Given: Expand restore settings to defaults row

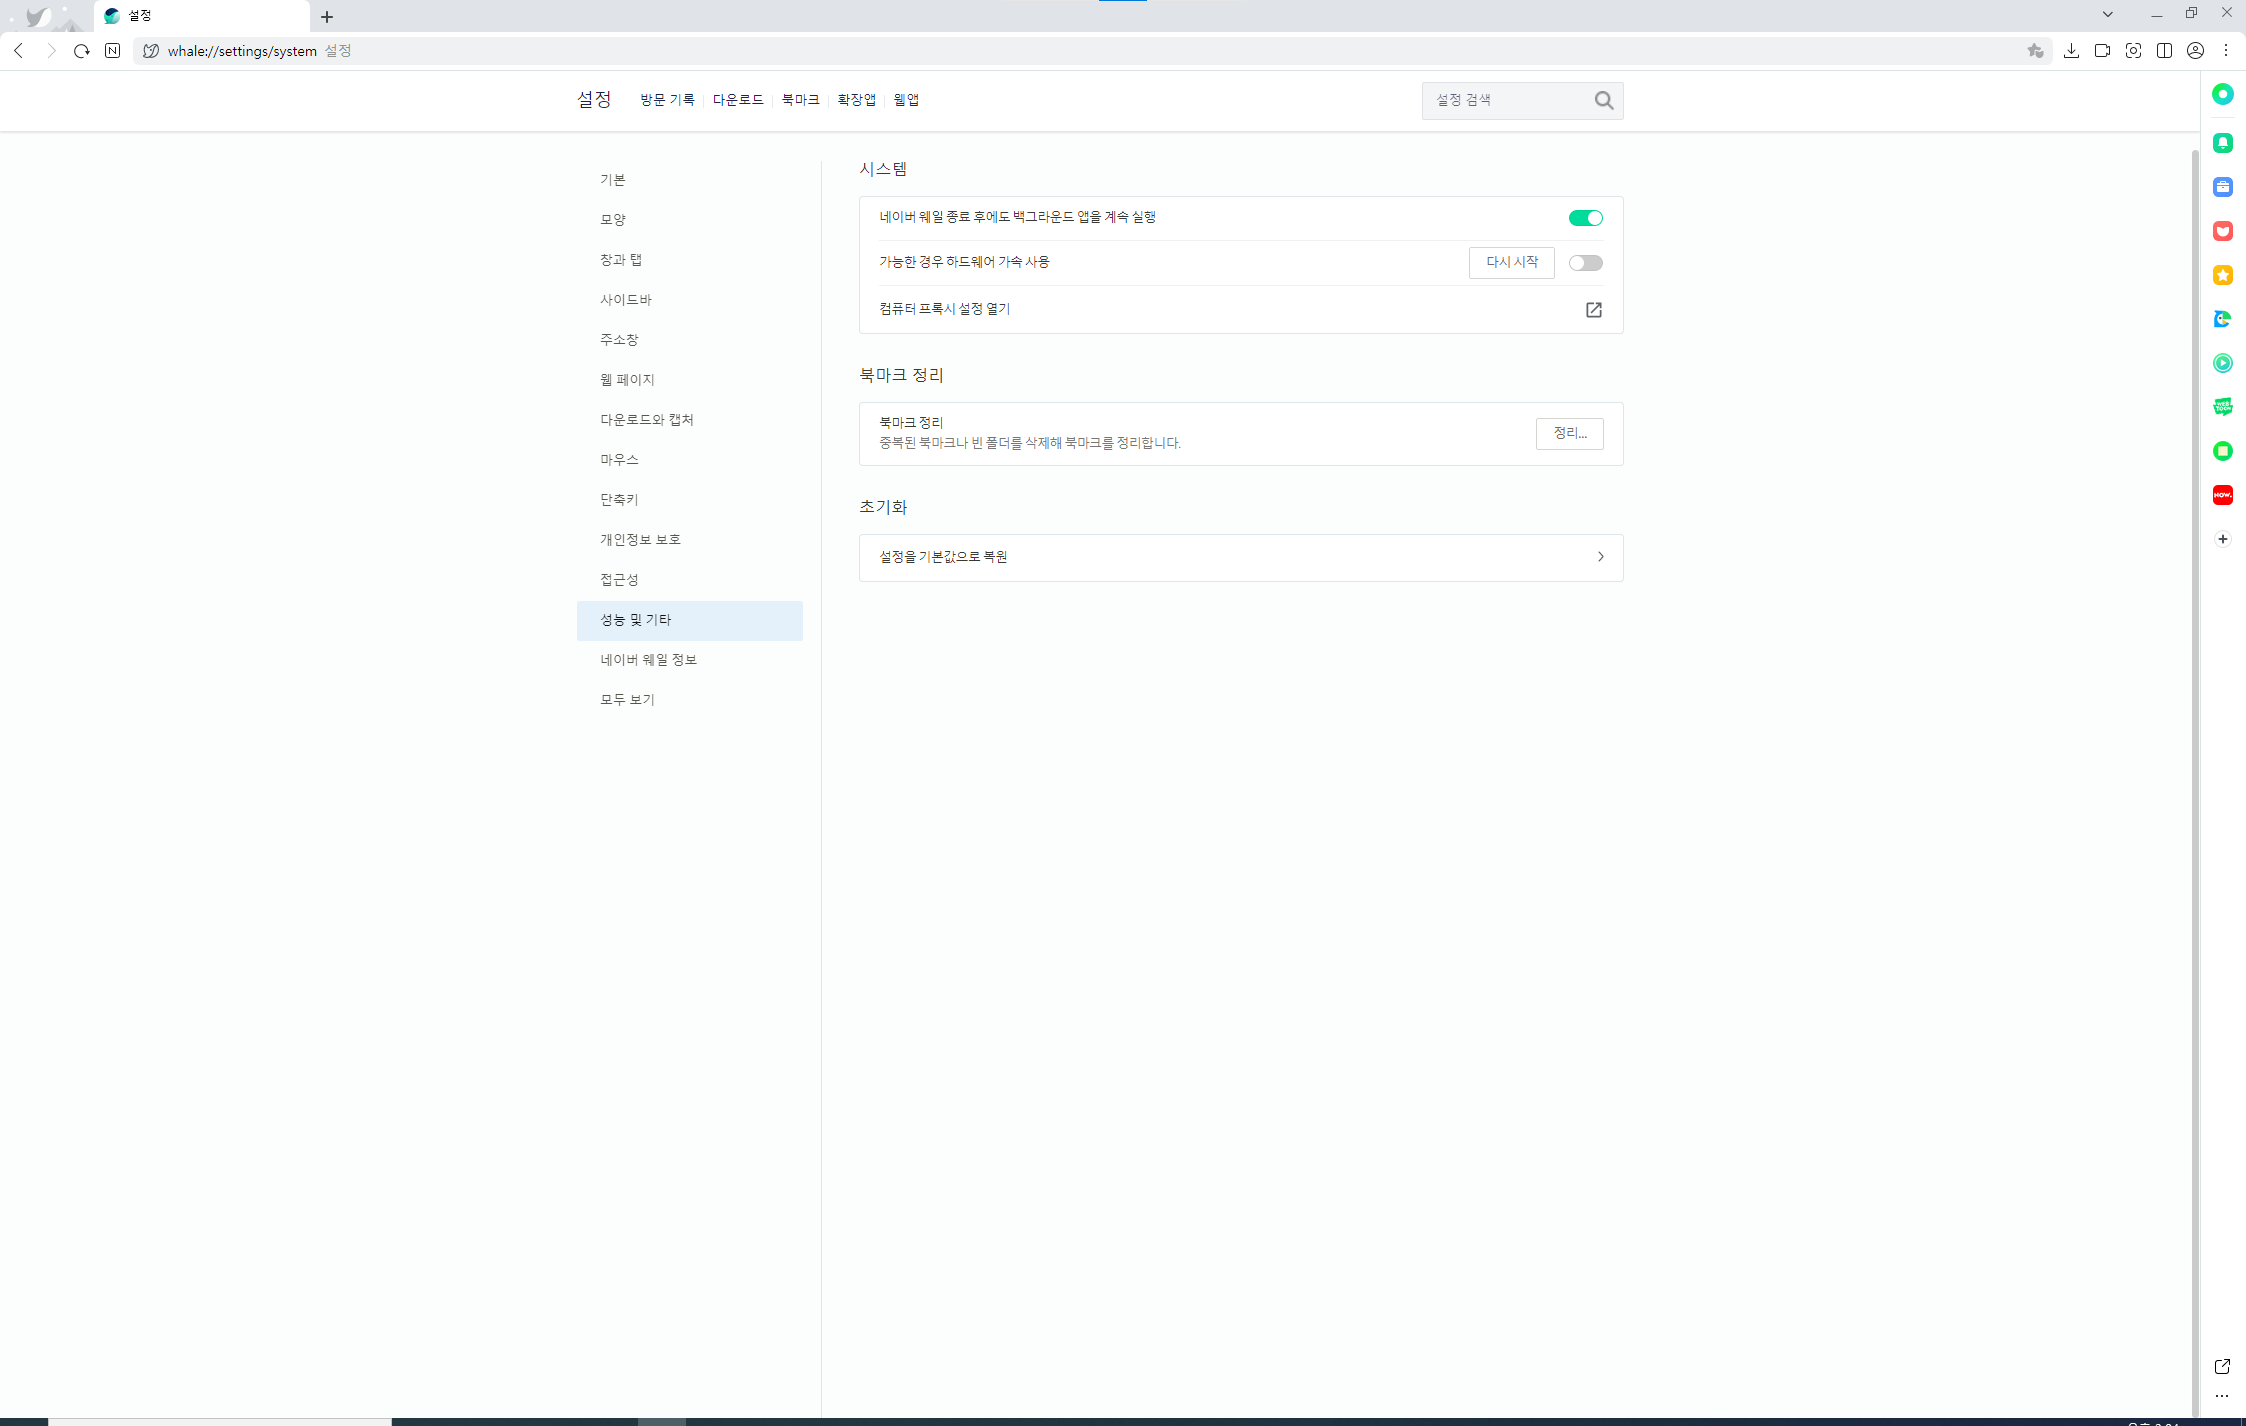Looking at the screenshot, I should (x=1240, y=557).
